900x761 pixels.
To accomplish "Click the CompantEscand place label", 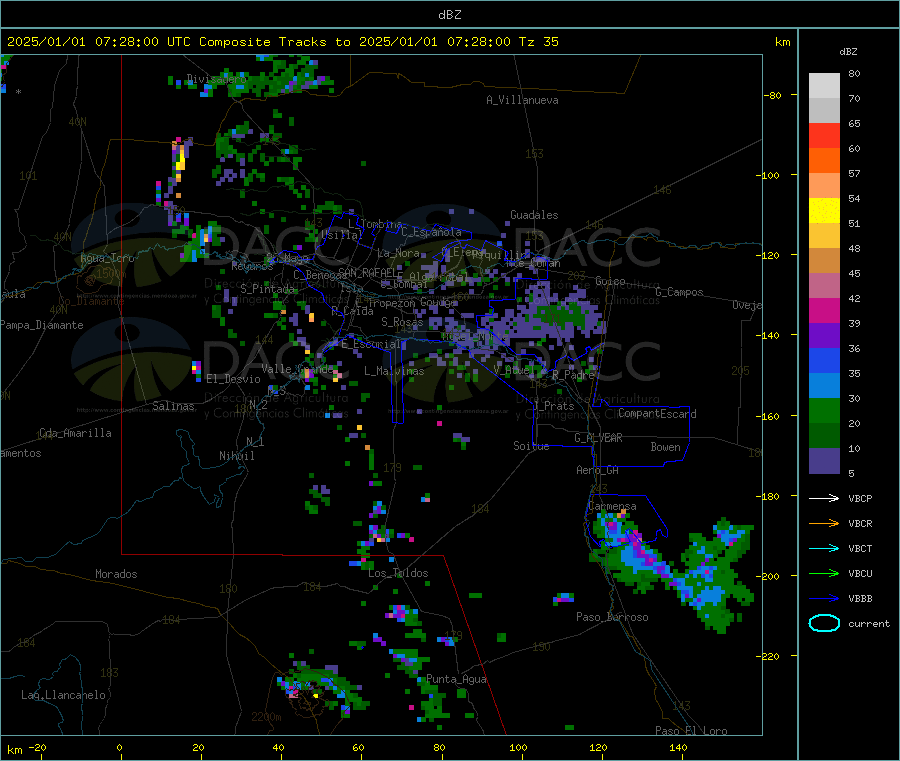I will click(657, 413).
